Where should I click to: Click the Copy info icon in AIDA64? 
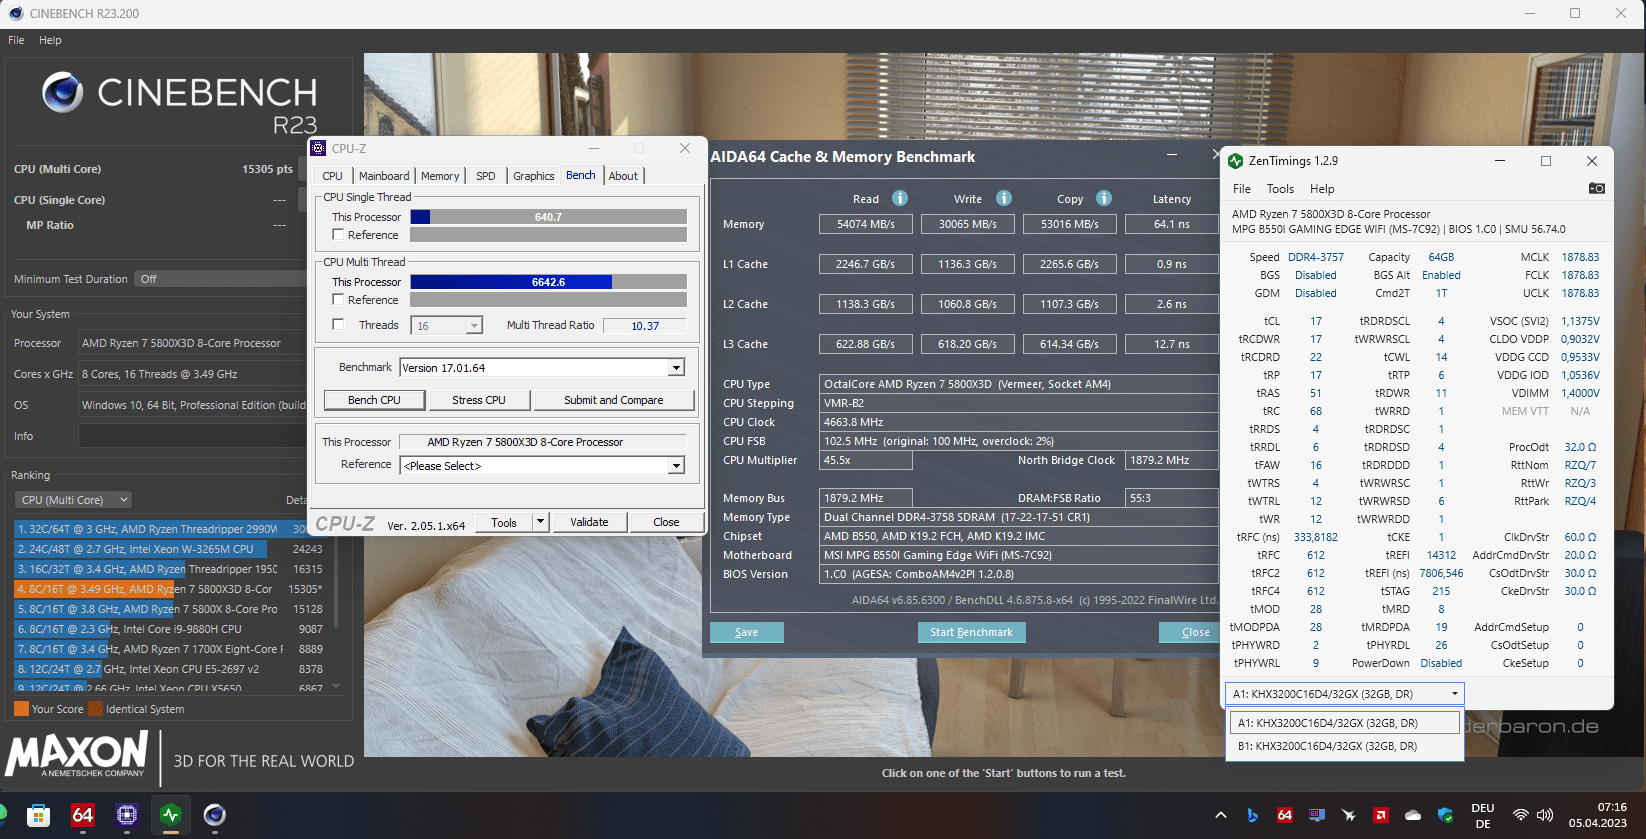[1104, 198]
